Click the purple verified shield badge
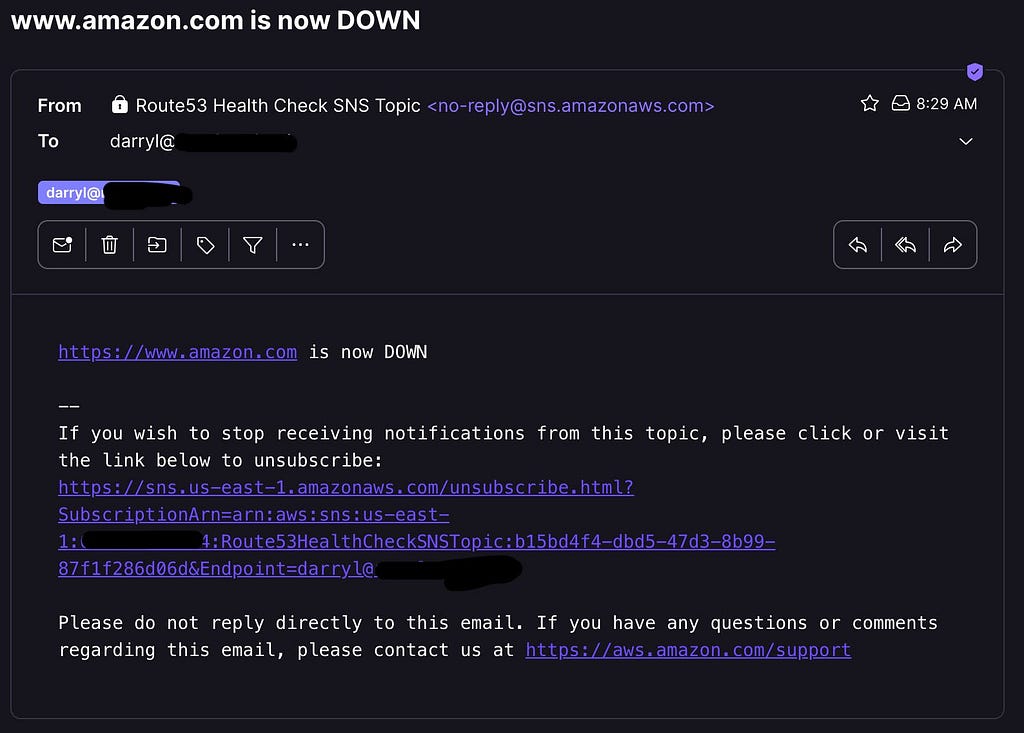 (x=975, y=71)
